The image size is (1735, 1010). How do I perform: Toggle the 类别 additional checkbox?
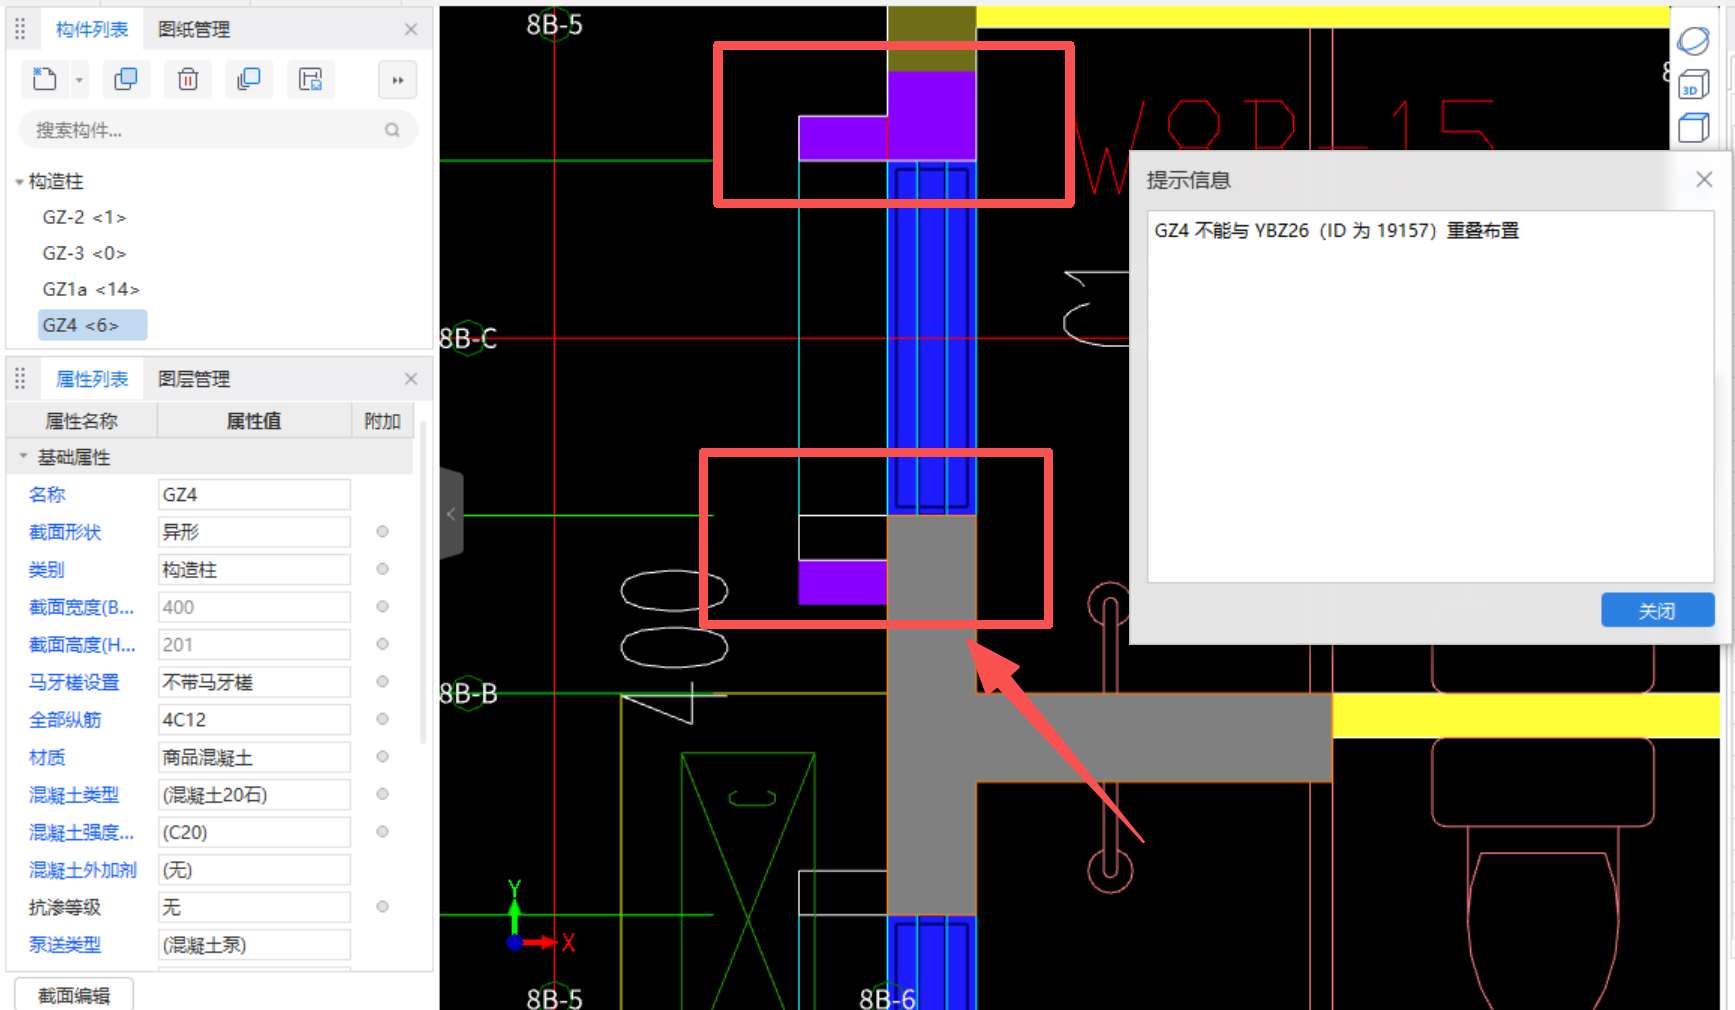[382, 569]
